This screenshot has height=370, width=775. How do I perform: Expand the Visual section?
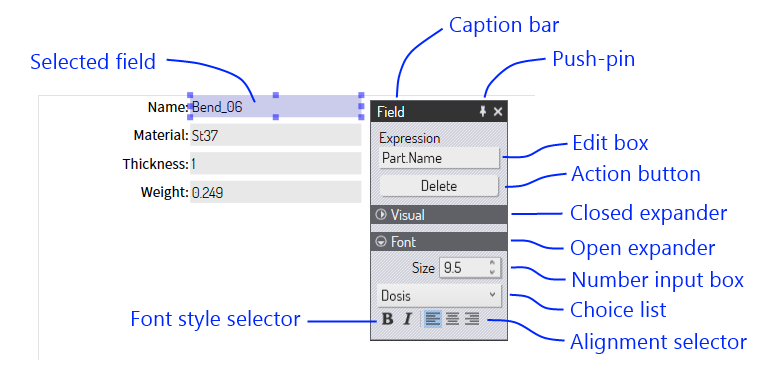coord(439,215)
